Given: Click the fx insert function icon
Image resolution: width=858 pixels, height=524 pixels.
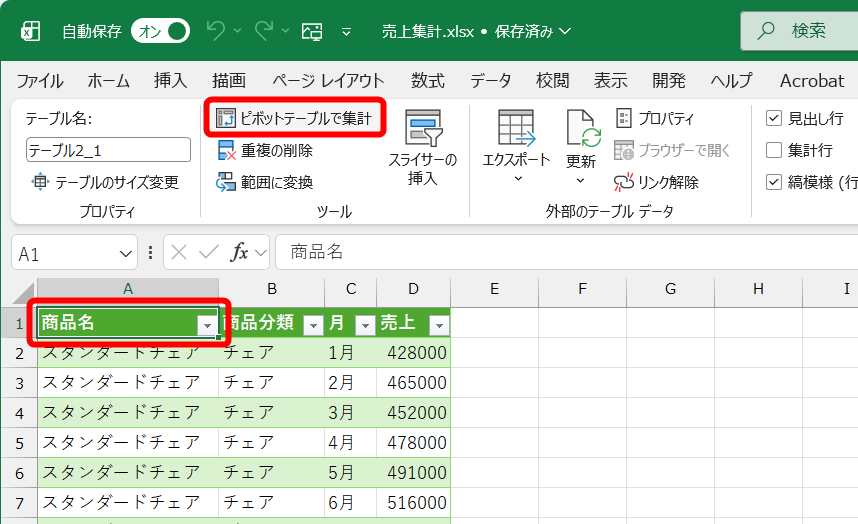Looking at the screenshot, I should tap(240, 252).
